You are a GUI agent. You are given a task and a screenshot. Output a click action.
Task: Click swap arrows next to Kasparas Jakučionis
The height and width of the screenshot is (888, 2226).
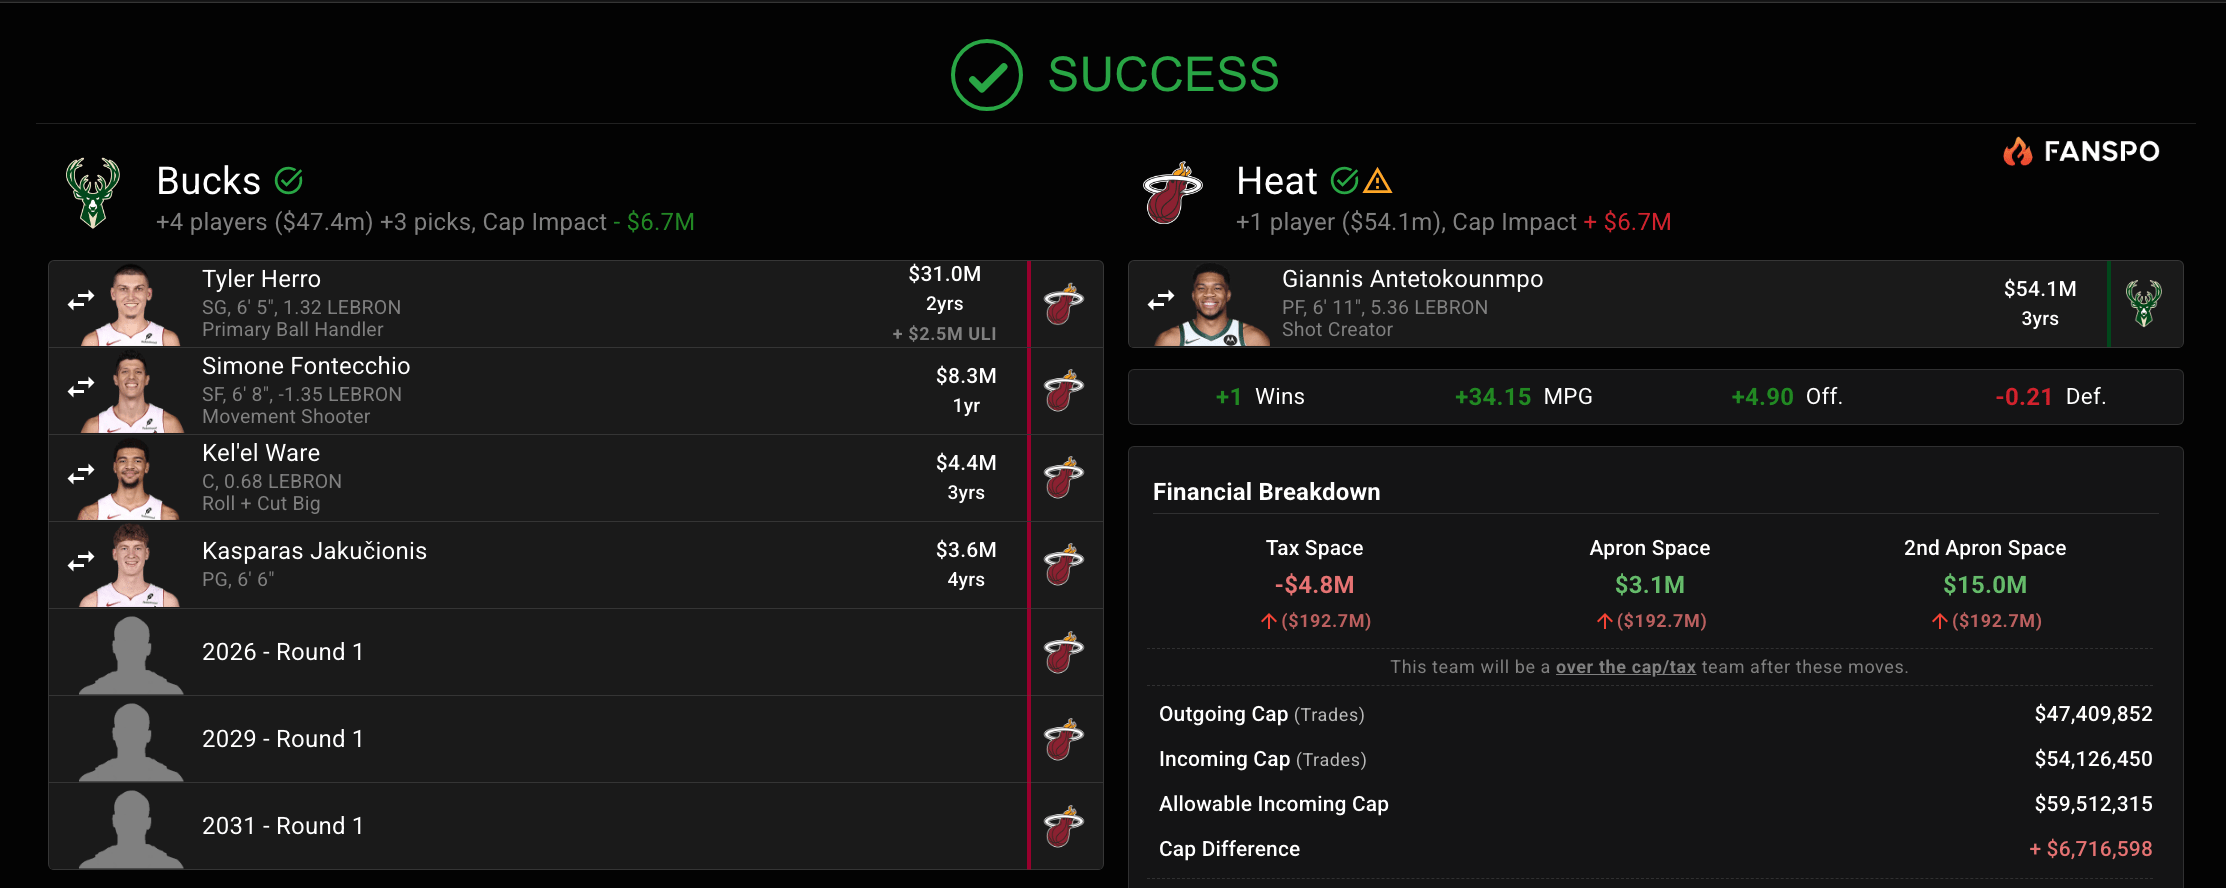coord(81,561)
